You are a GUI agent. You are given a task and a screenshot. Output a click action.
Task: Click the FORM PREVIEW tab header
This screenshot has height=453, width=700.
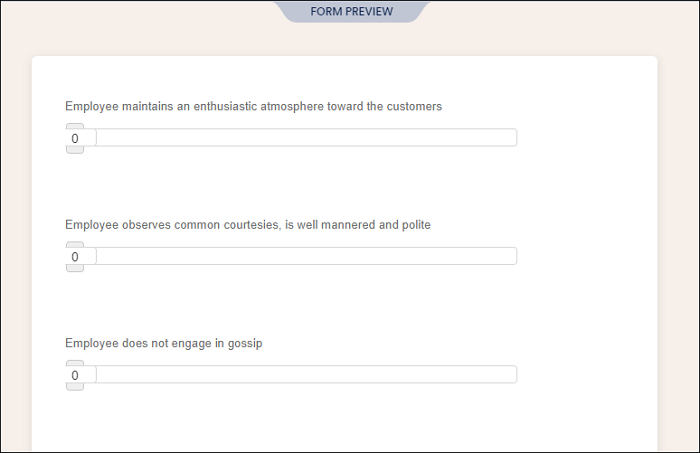pos(351,12)
